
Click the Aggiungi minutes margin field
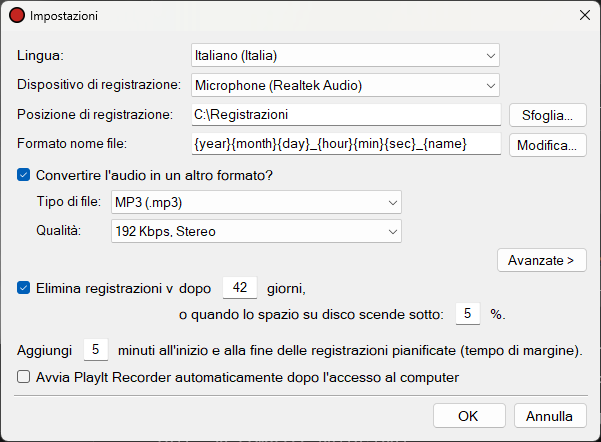(x=96, y=350)
